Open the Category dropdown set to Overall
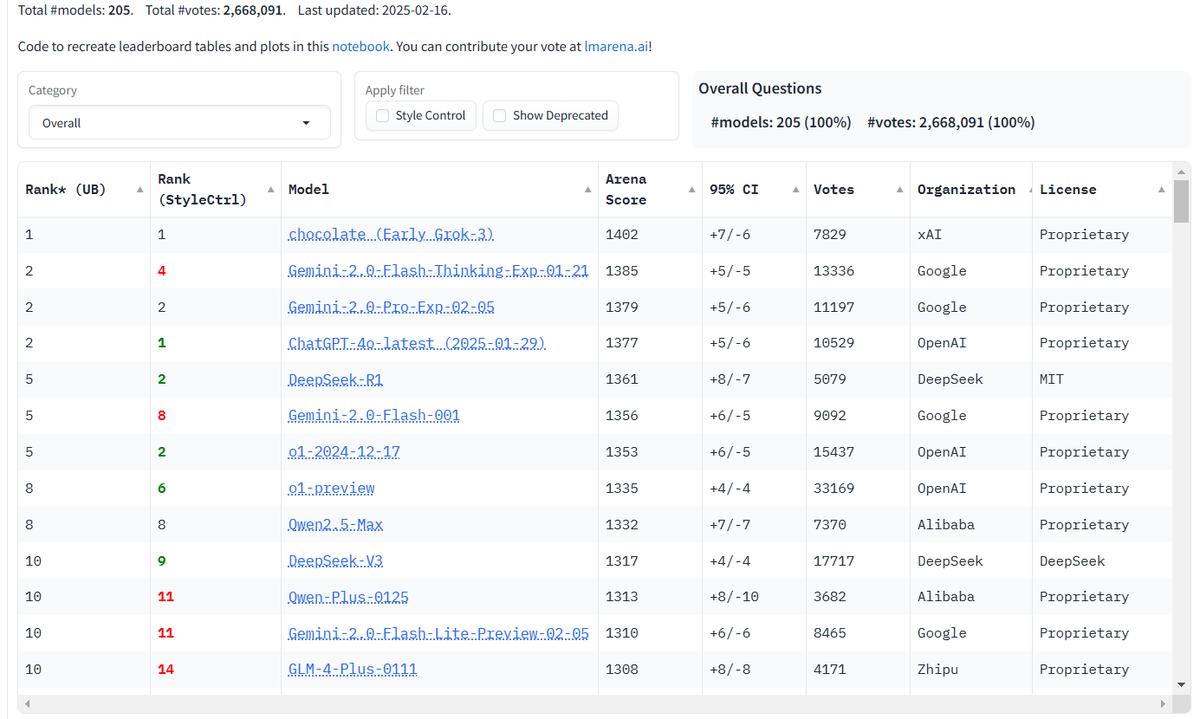The width and height of the screenshot is (1200, 719). (x=178, y=121)
